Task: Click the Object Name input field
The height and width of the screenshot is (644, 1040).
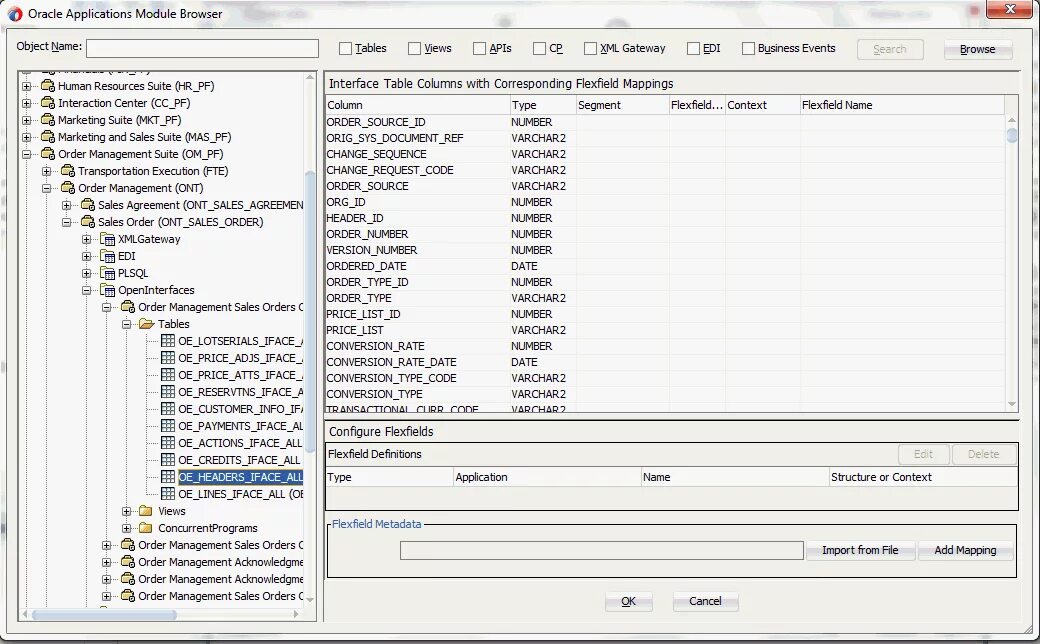Action: [x=202, y=48]
